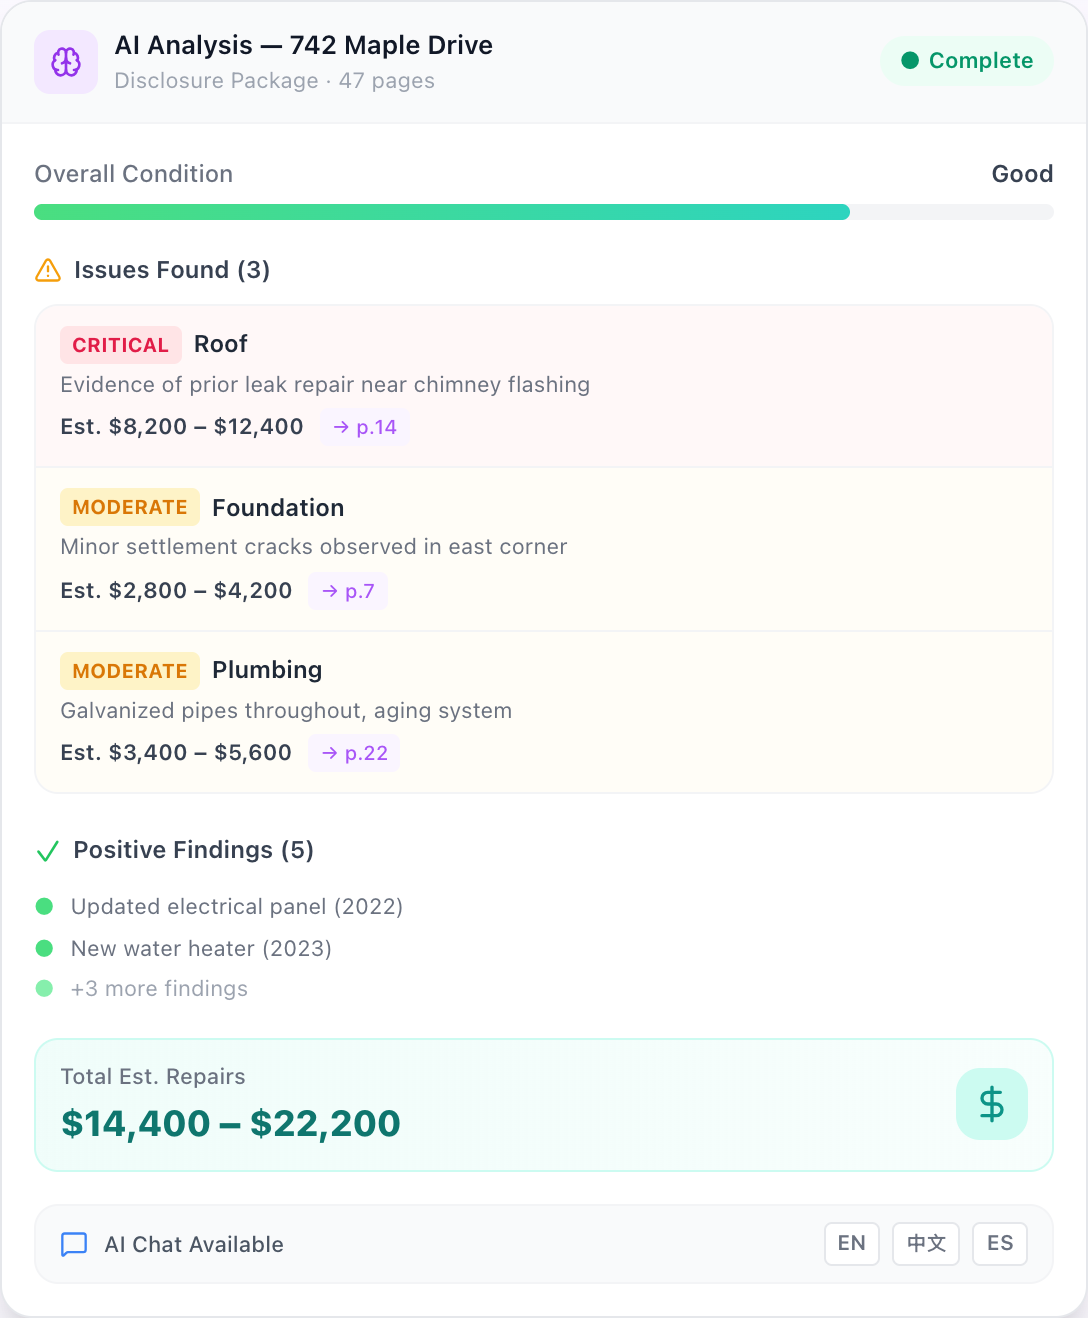1088x1318 pixels.
Task: Click the Issues Found (3) heading
Action: pyautogui.click(x=171, y=270)
